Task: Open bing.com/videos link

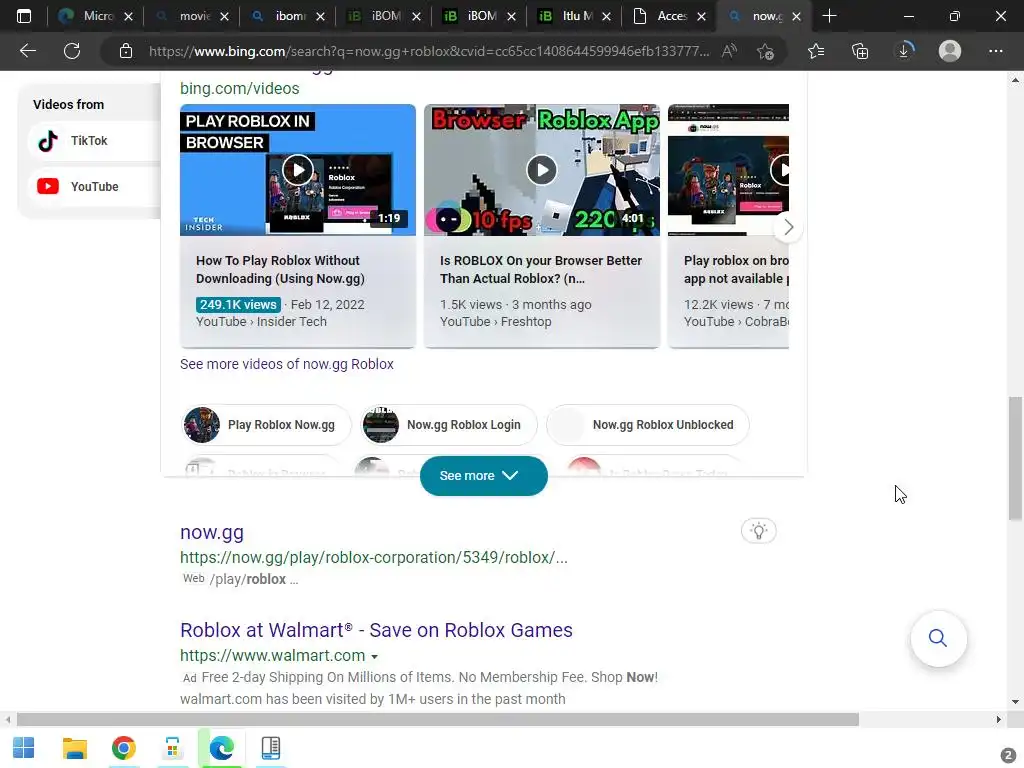Action: coord(240,89)
